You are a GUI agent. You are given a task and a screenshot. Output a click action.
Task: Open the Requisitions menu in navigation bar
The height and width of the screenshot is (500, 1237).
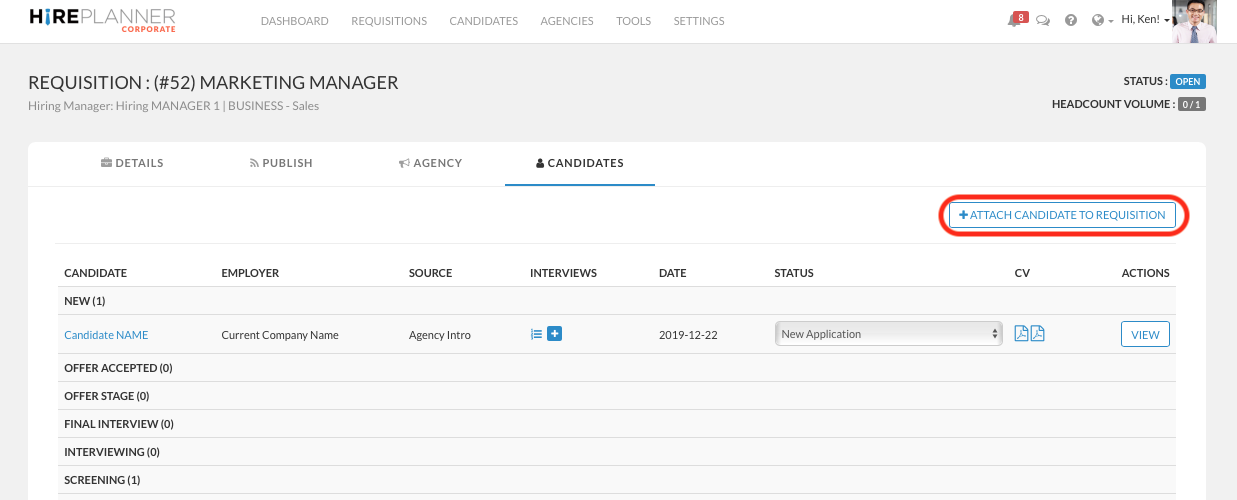[389, 21]
